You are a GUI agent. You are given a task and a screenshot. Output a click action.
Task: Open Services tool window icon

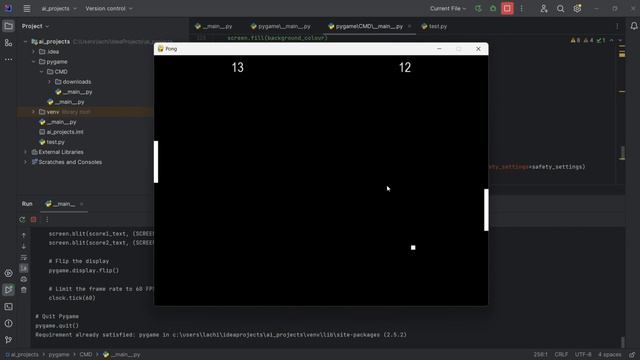tap(8, 273)
